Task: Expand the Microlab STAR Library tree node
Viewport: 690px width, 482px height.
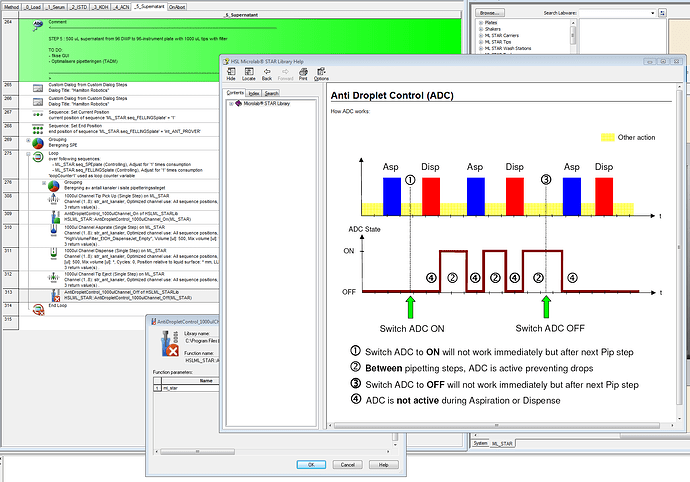Action: tap(229, 105)
